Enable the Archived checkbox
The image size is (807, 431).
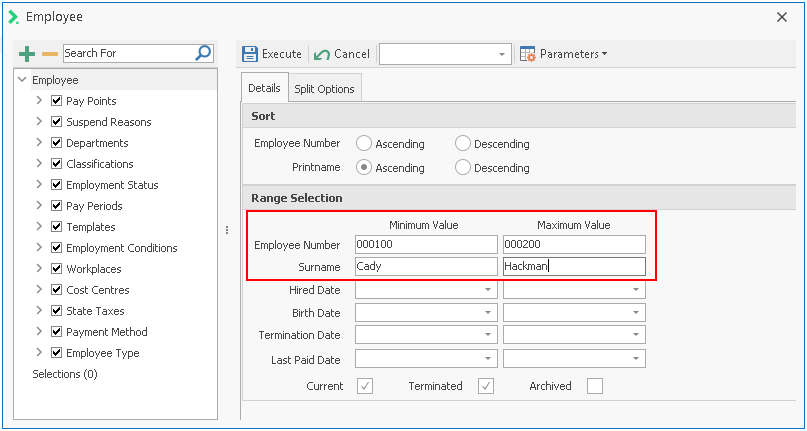595,386
